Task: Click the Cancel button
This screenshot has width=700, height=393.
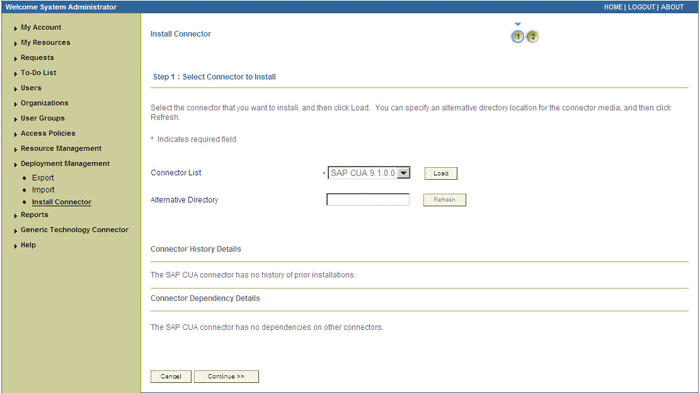Action: (x=171, y=376)
